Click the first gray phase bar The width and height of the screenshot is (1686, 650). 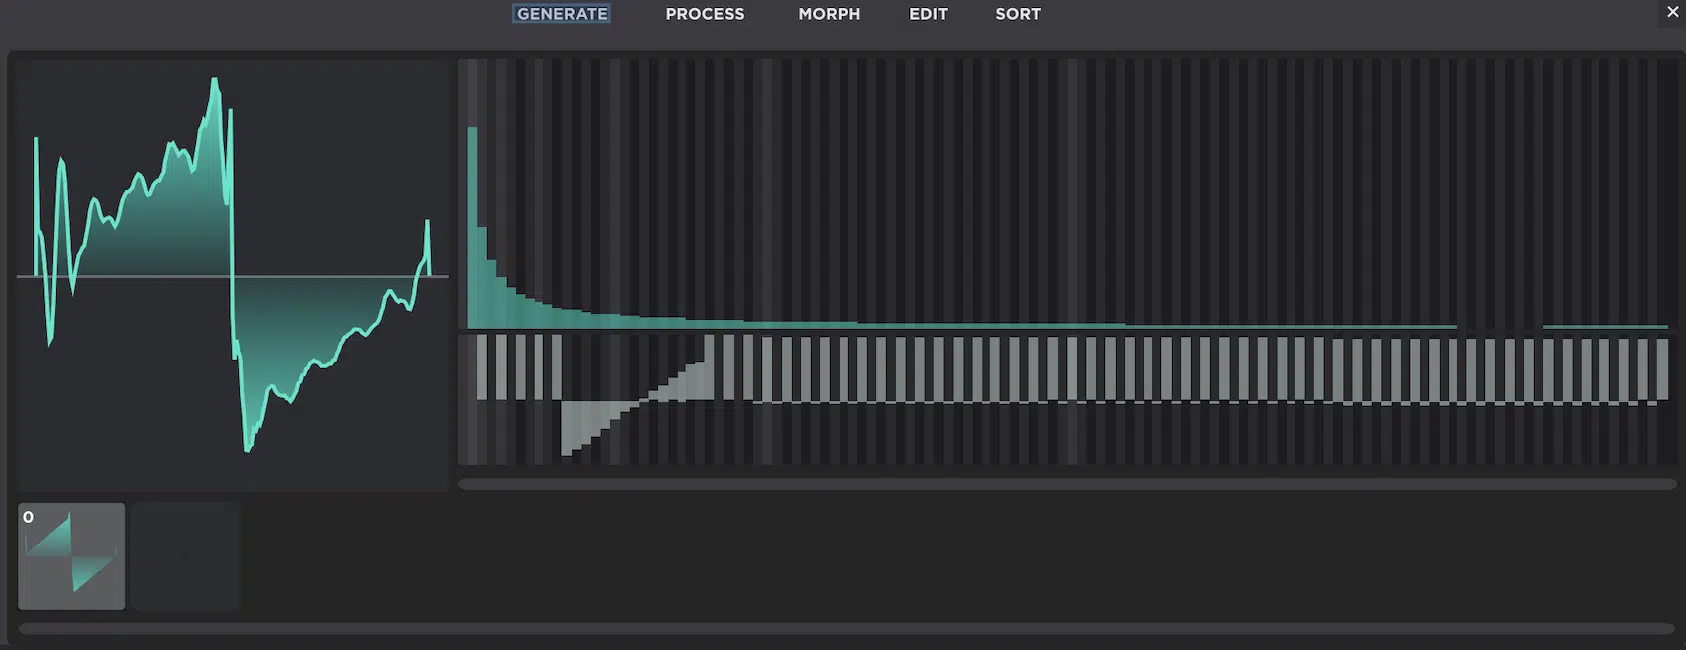[x=482, y=367]
